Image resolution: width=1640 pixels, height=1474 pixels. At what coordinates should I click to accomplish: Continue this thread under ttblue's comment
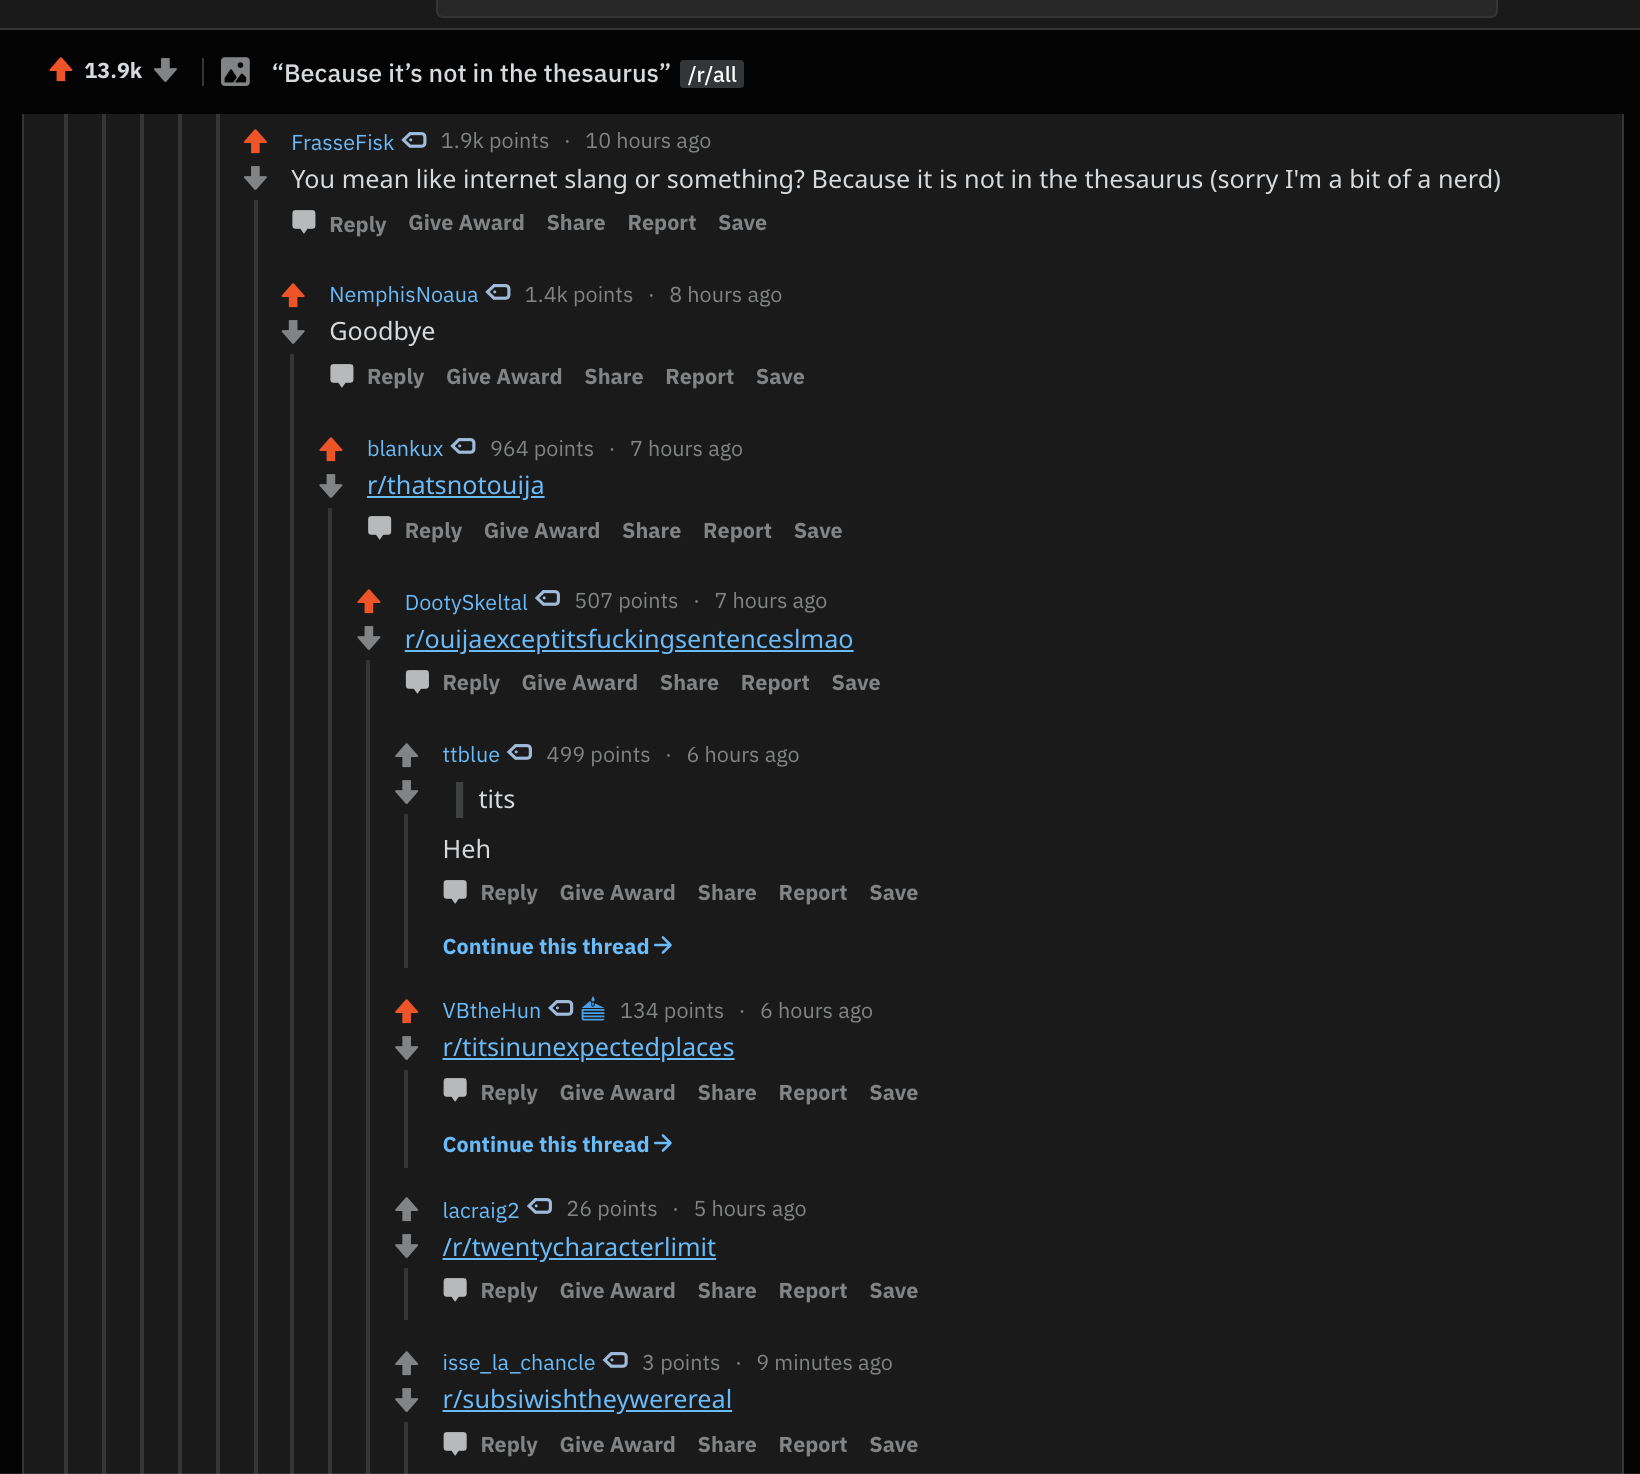[557, 946]
